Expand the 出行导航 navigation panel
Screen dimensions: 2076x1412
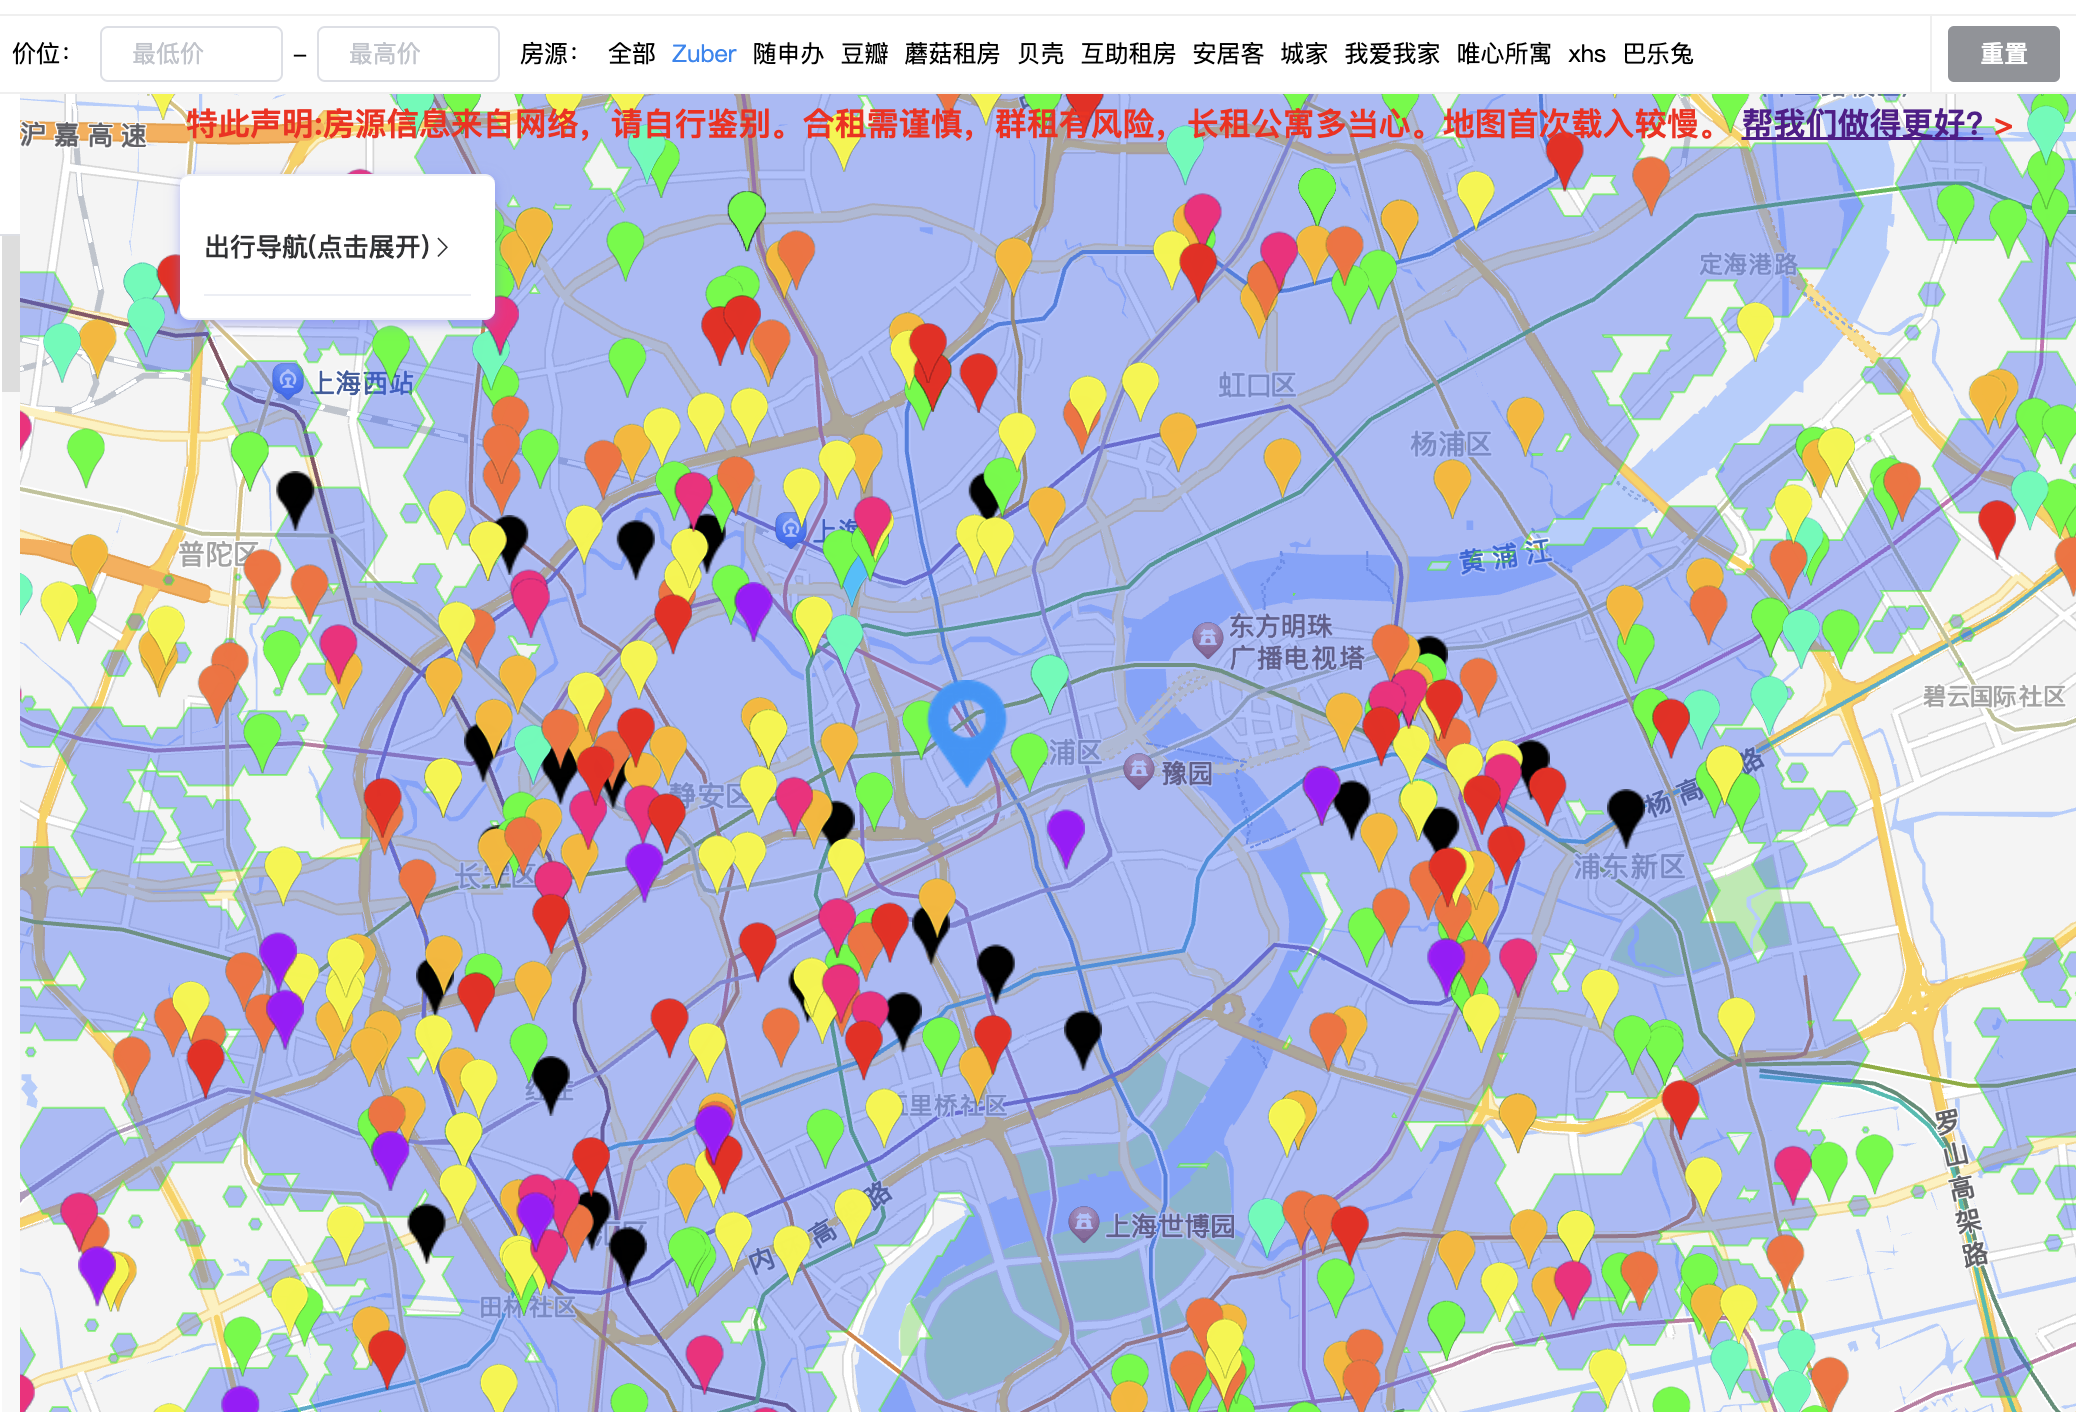[326, 247]
